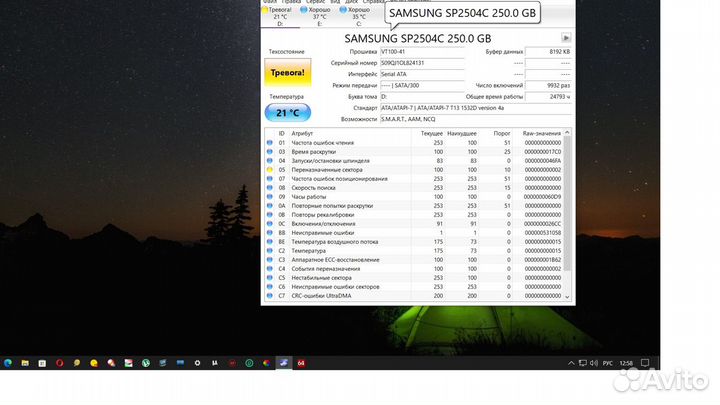
Task: Click the Атрибут column header
Action: [302, 134]
